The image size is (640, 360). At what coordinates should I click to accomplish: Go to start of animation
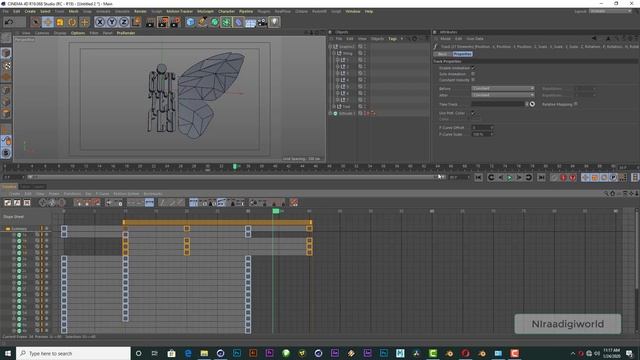(478, 177)
